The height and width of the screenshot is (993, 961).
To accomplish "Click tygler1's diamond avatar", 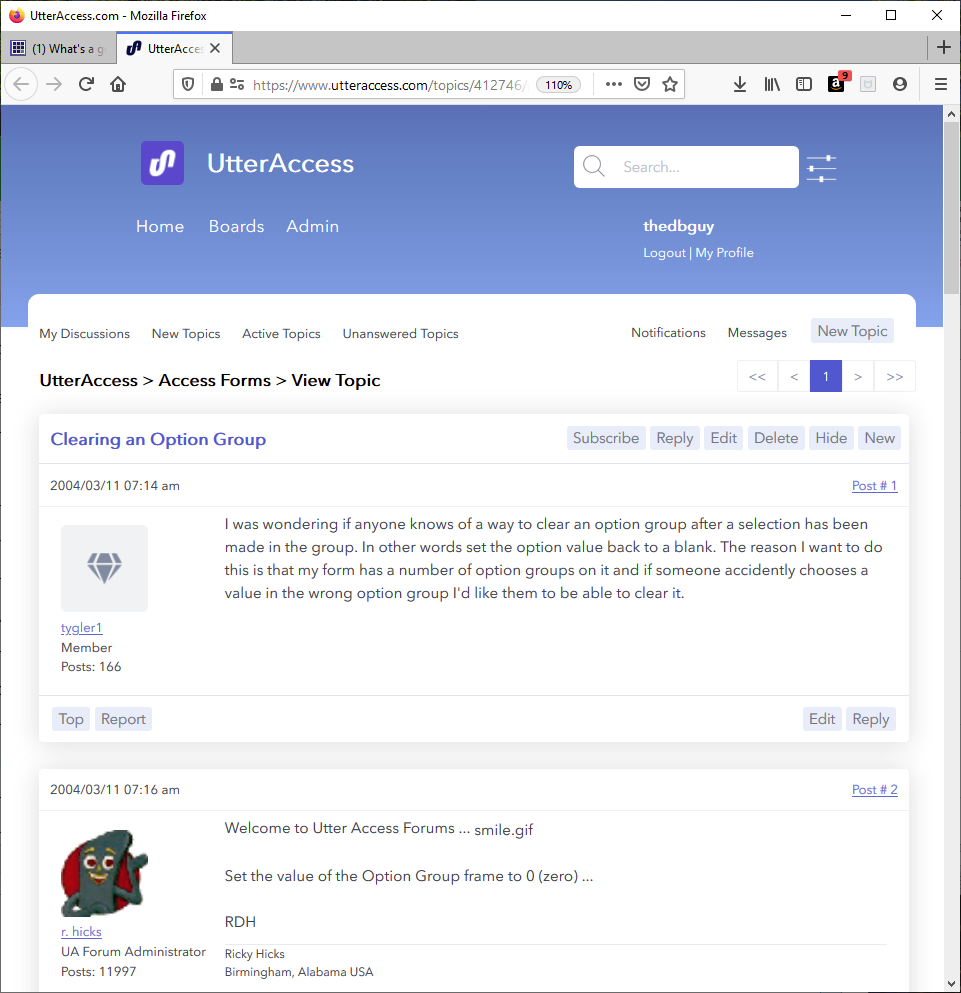I will pos(105,568).
